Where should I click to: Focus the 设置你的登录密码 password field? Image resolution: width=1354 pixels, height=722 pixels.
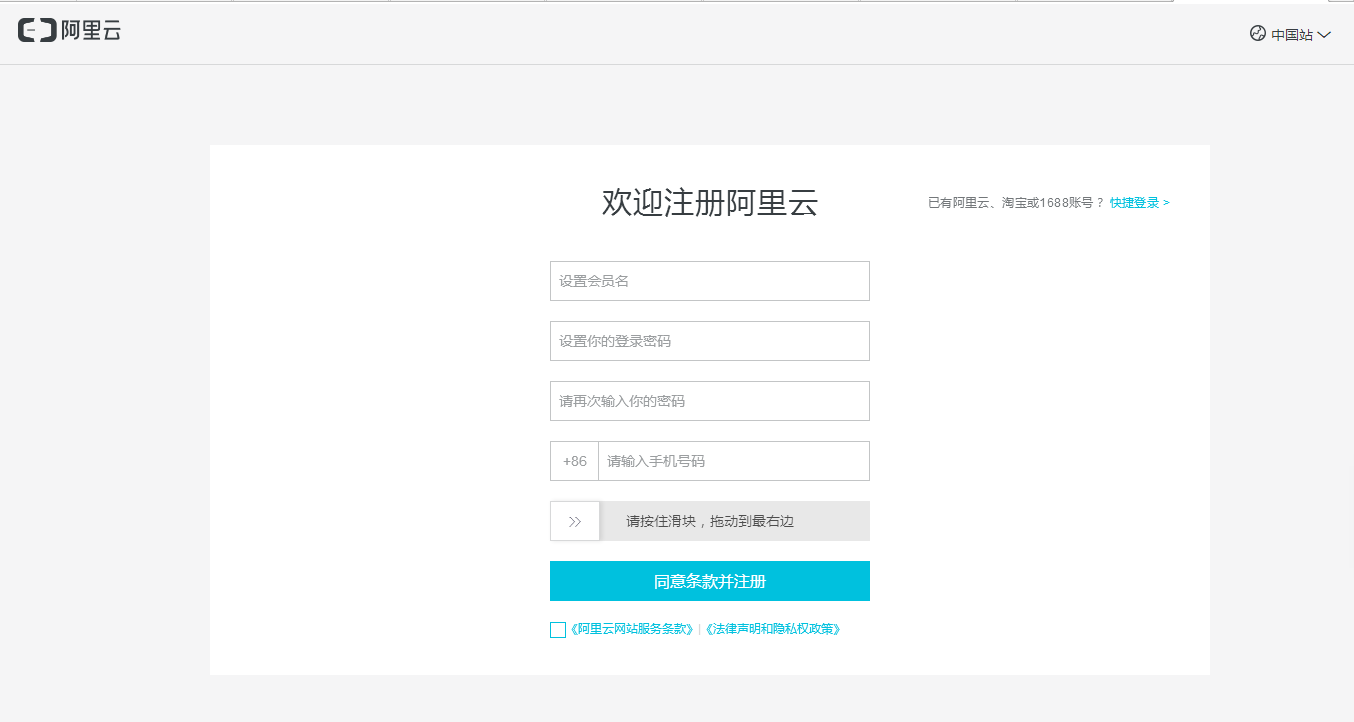tap(710, 341)
